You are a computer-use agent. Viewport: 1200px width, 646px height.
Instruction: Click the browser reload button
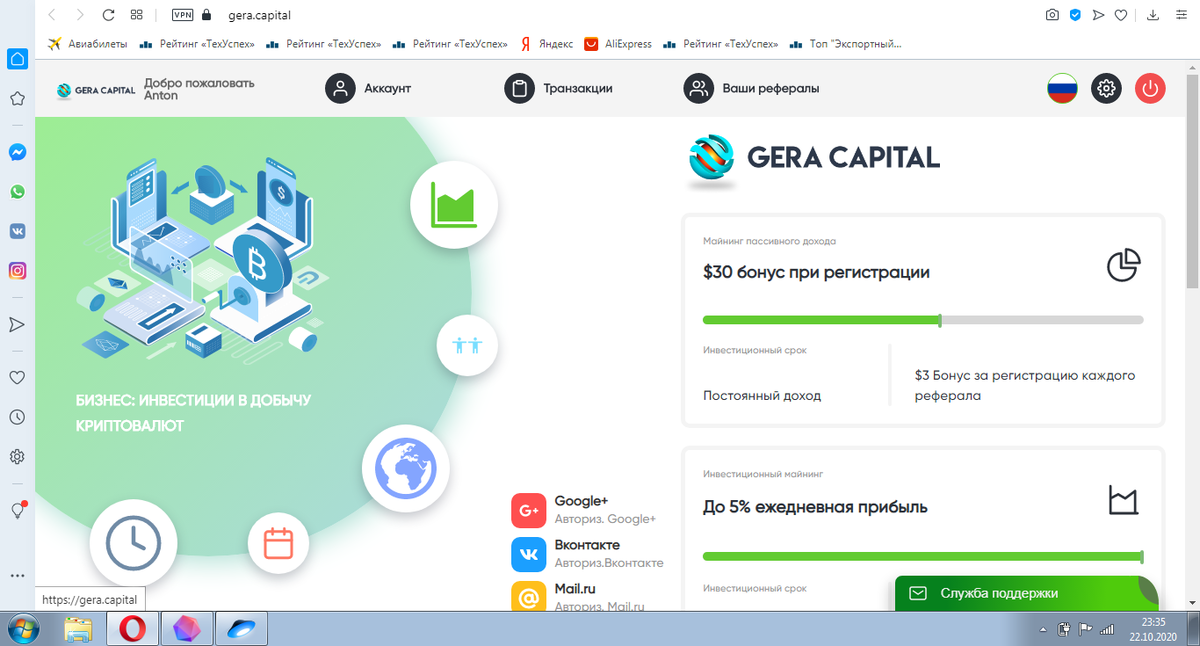point(108,15)
